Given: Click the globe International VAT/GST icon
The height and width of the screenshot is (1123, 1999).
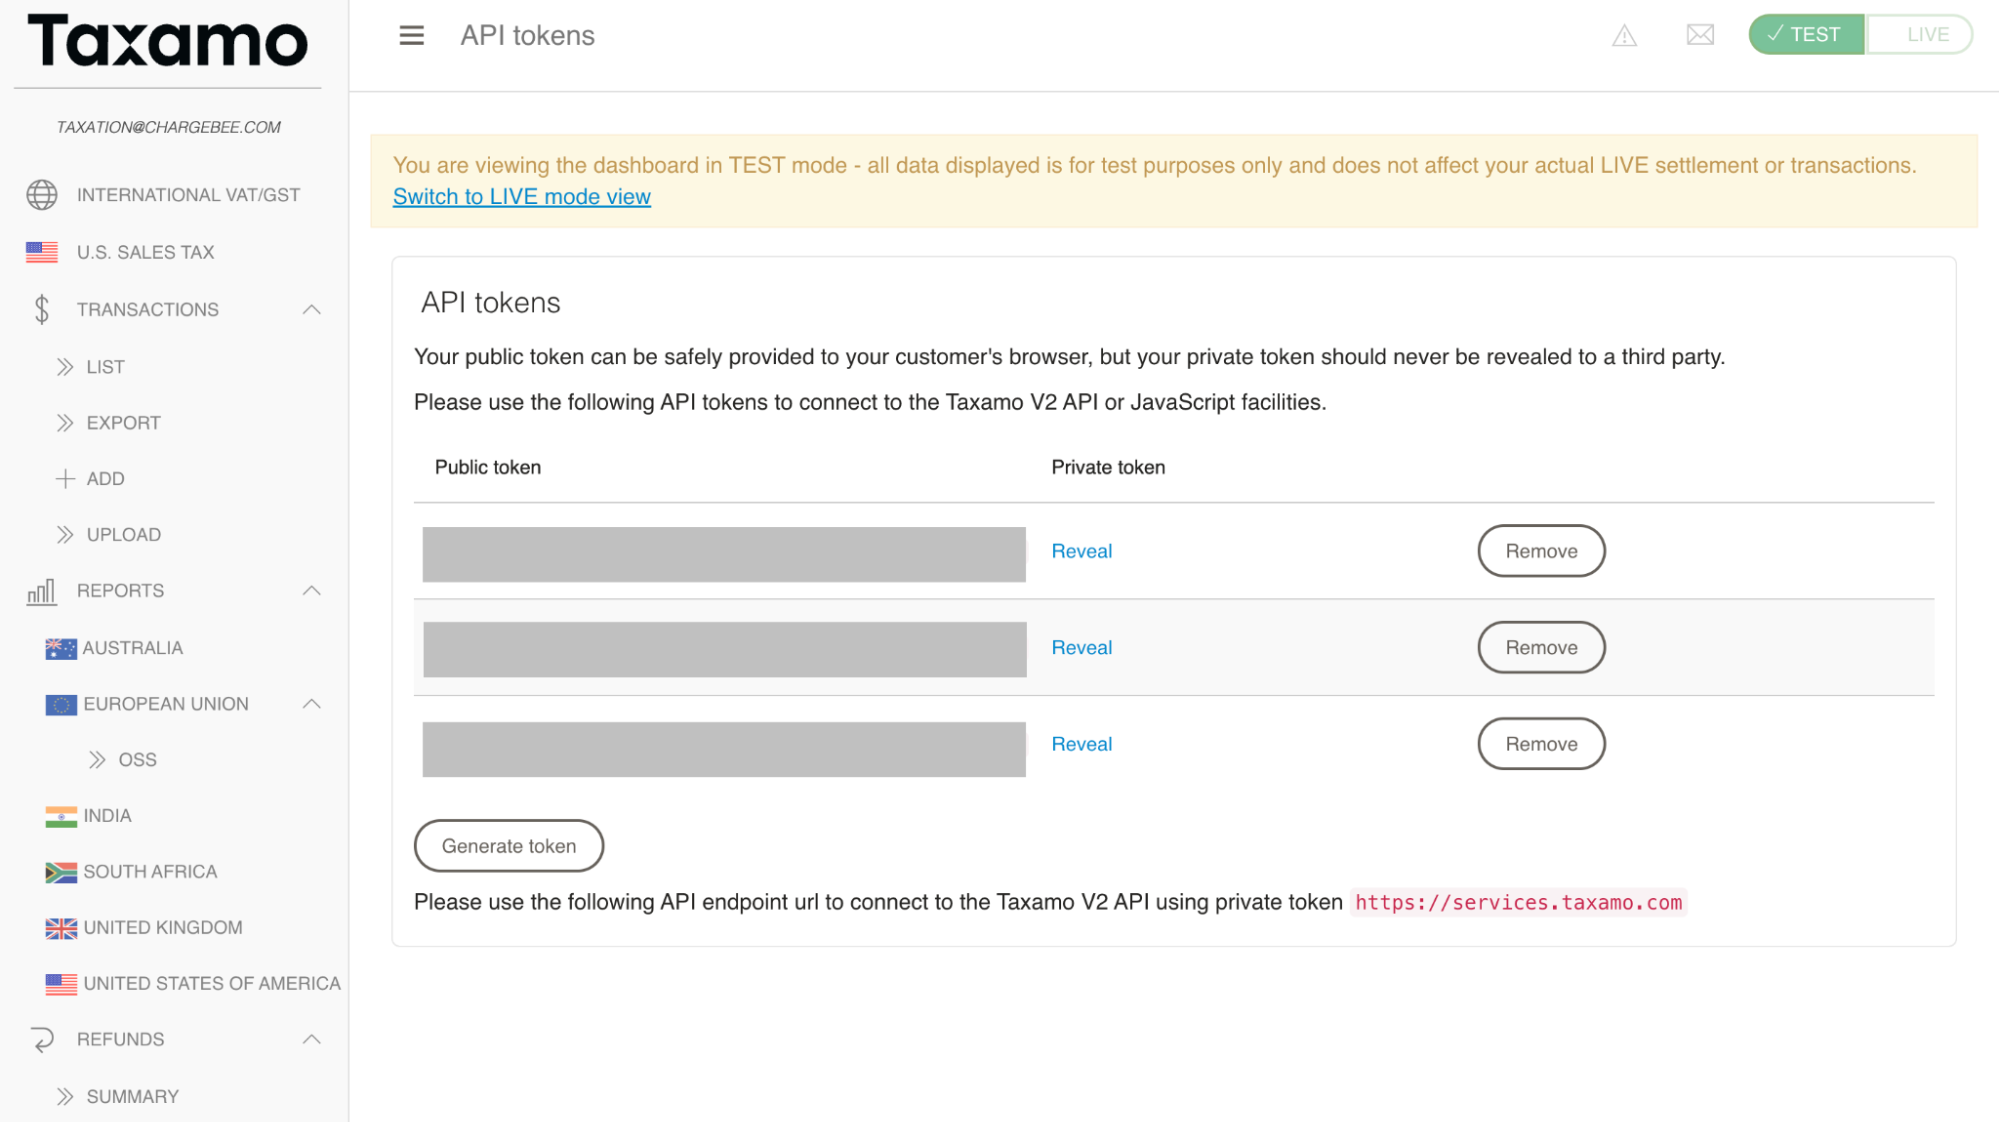Looking at the screenshot, I should [42, 195].
